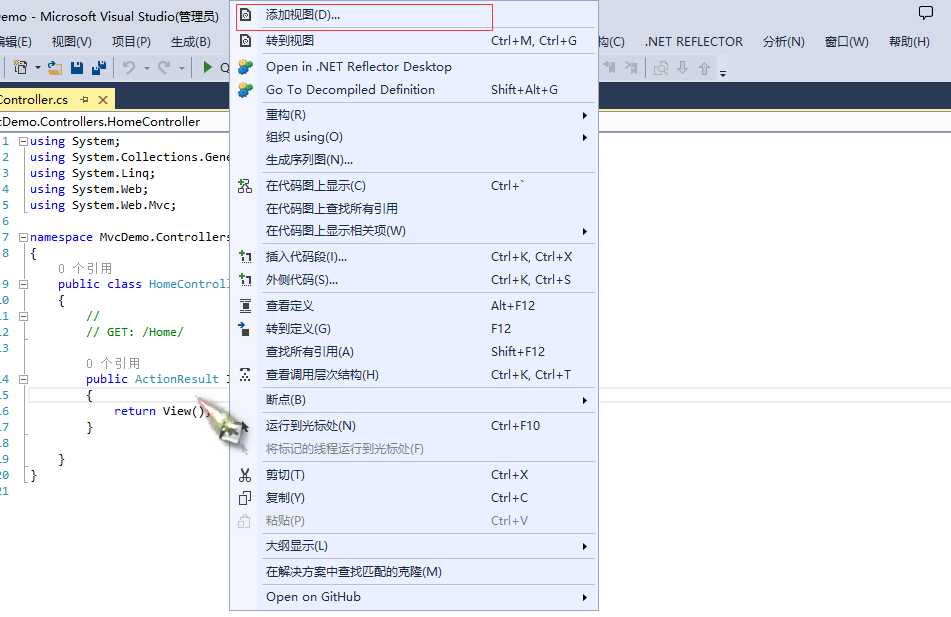This screenshot has width=951, height=617.
Task: Open the 生成(B) menu
Action: click(190, 42)
